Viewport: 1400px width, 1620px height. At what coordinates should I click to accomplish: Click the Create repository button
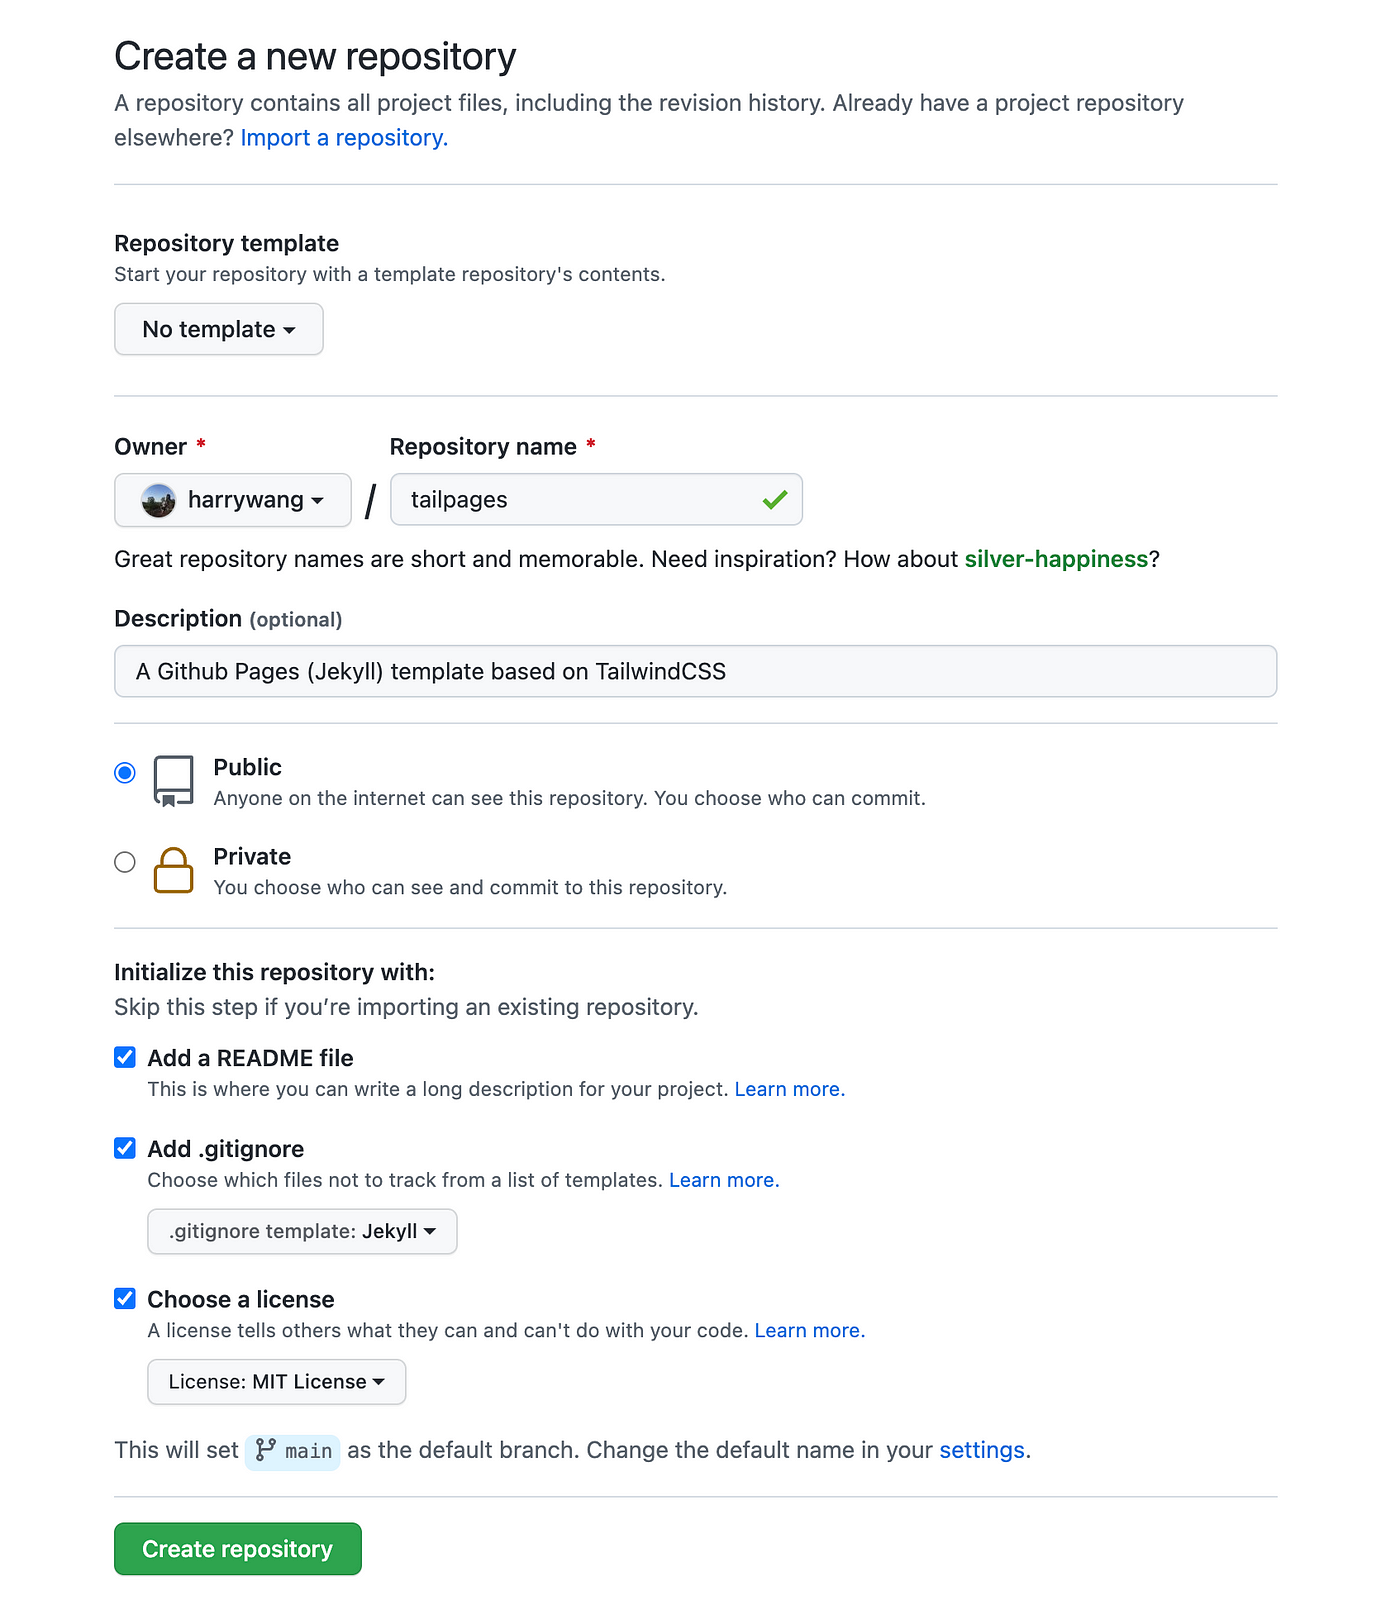pyautogui.click(x=238, y=1549)
